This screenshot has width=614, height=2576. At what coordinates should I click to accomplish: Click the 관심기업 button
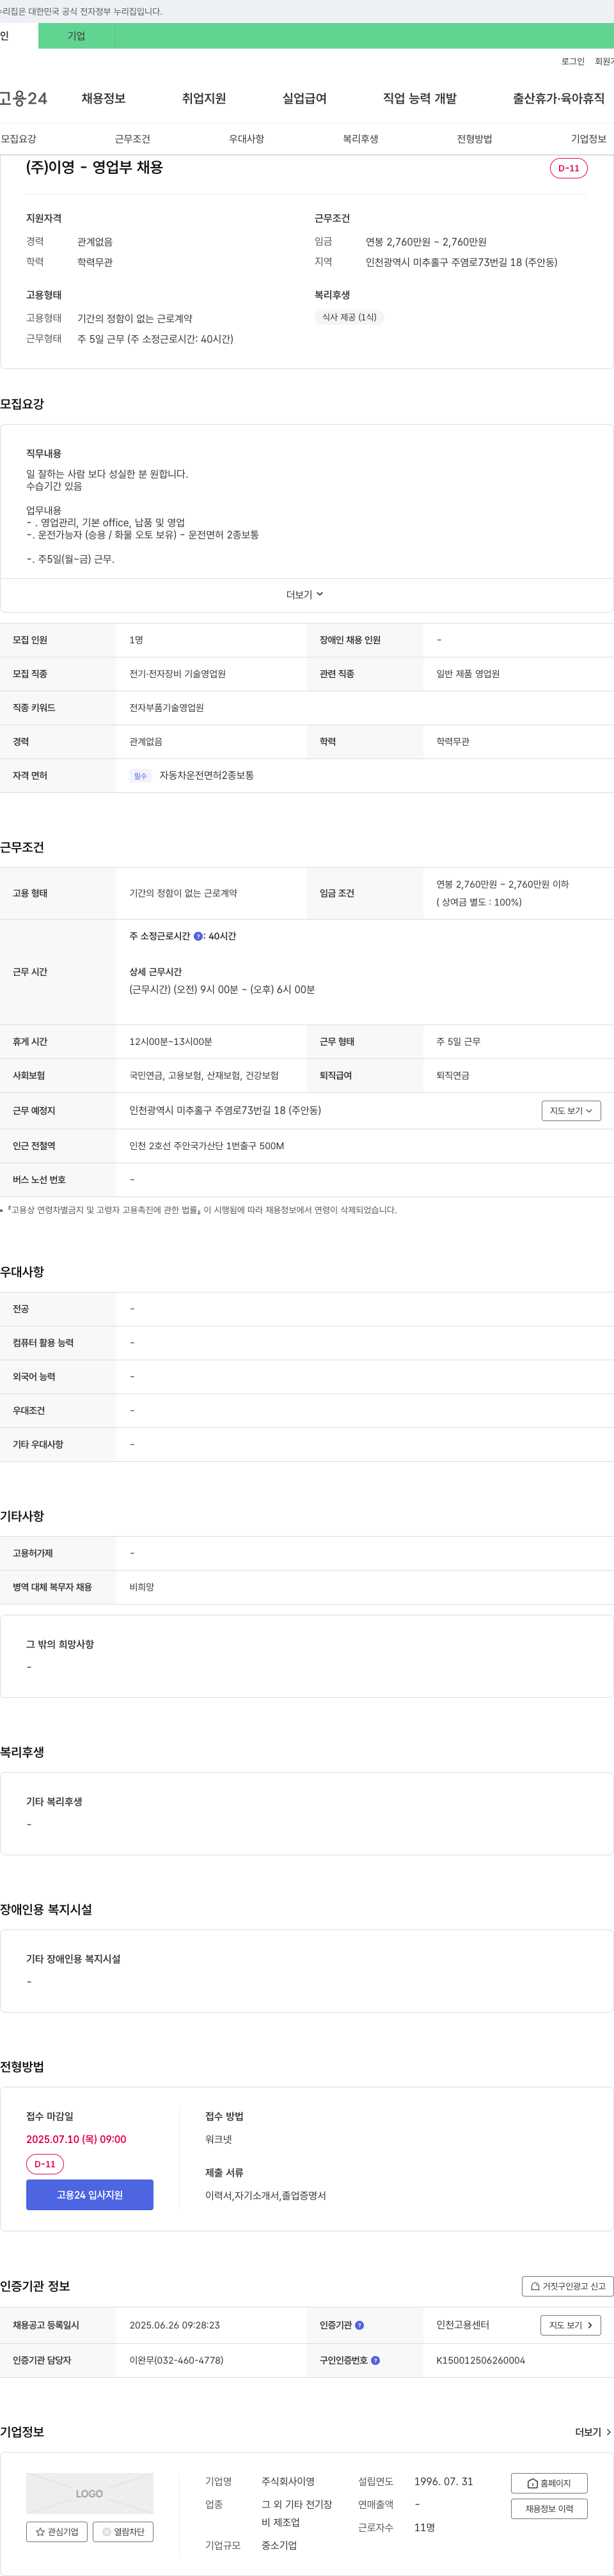(x=57, y=2532)
